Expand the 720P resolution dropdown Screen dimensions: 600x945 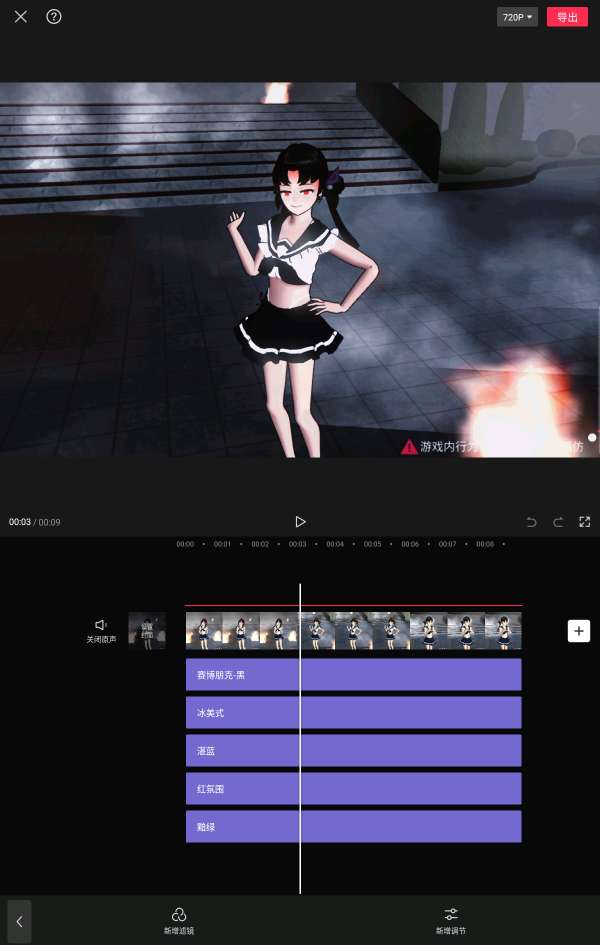pyautogui.click(x=518, y=17)
